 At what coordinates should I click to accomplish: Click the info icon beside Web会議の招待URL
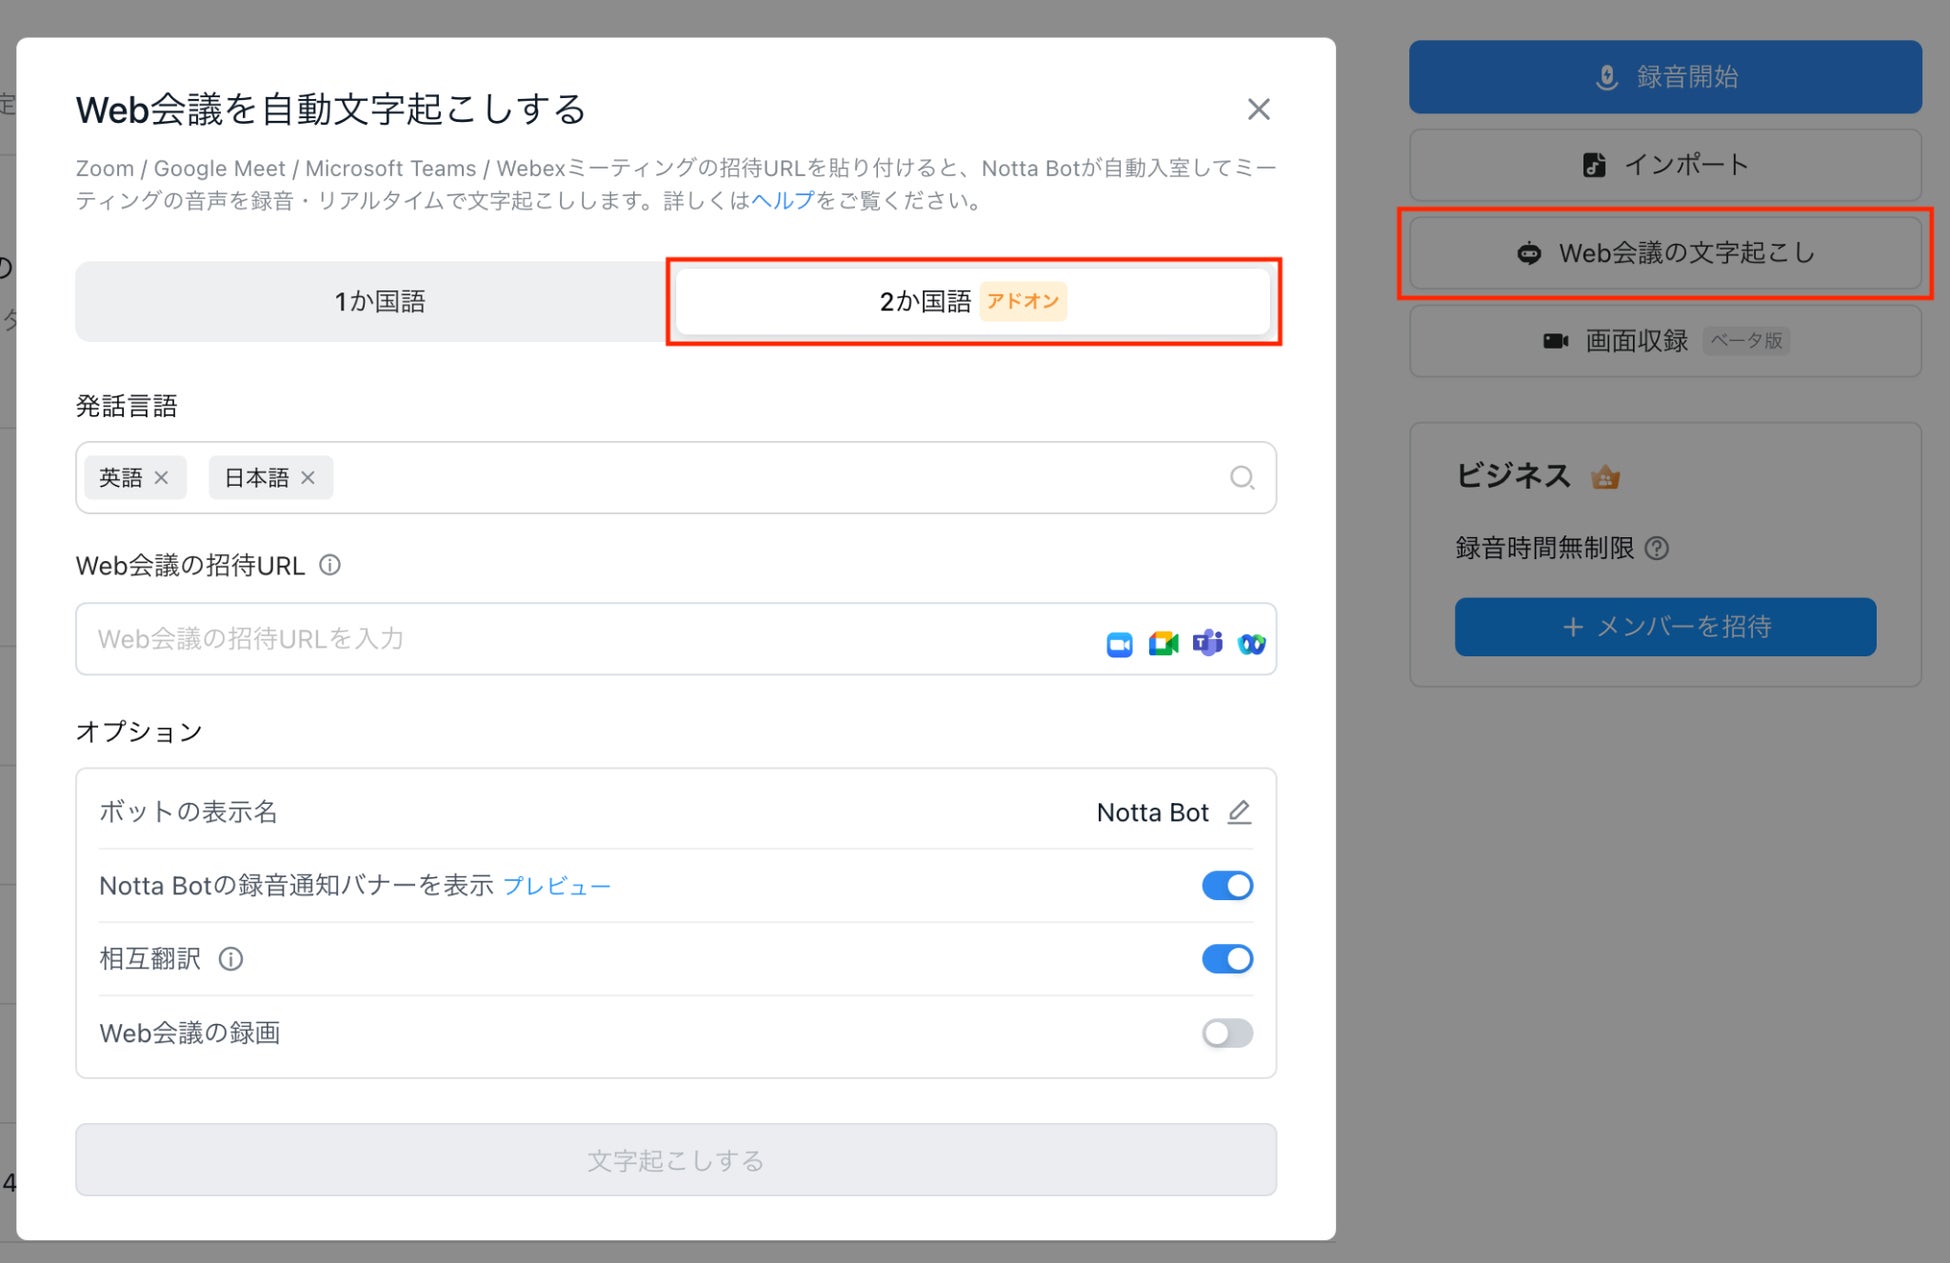click(x=330, y=565)
